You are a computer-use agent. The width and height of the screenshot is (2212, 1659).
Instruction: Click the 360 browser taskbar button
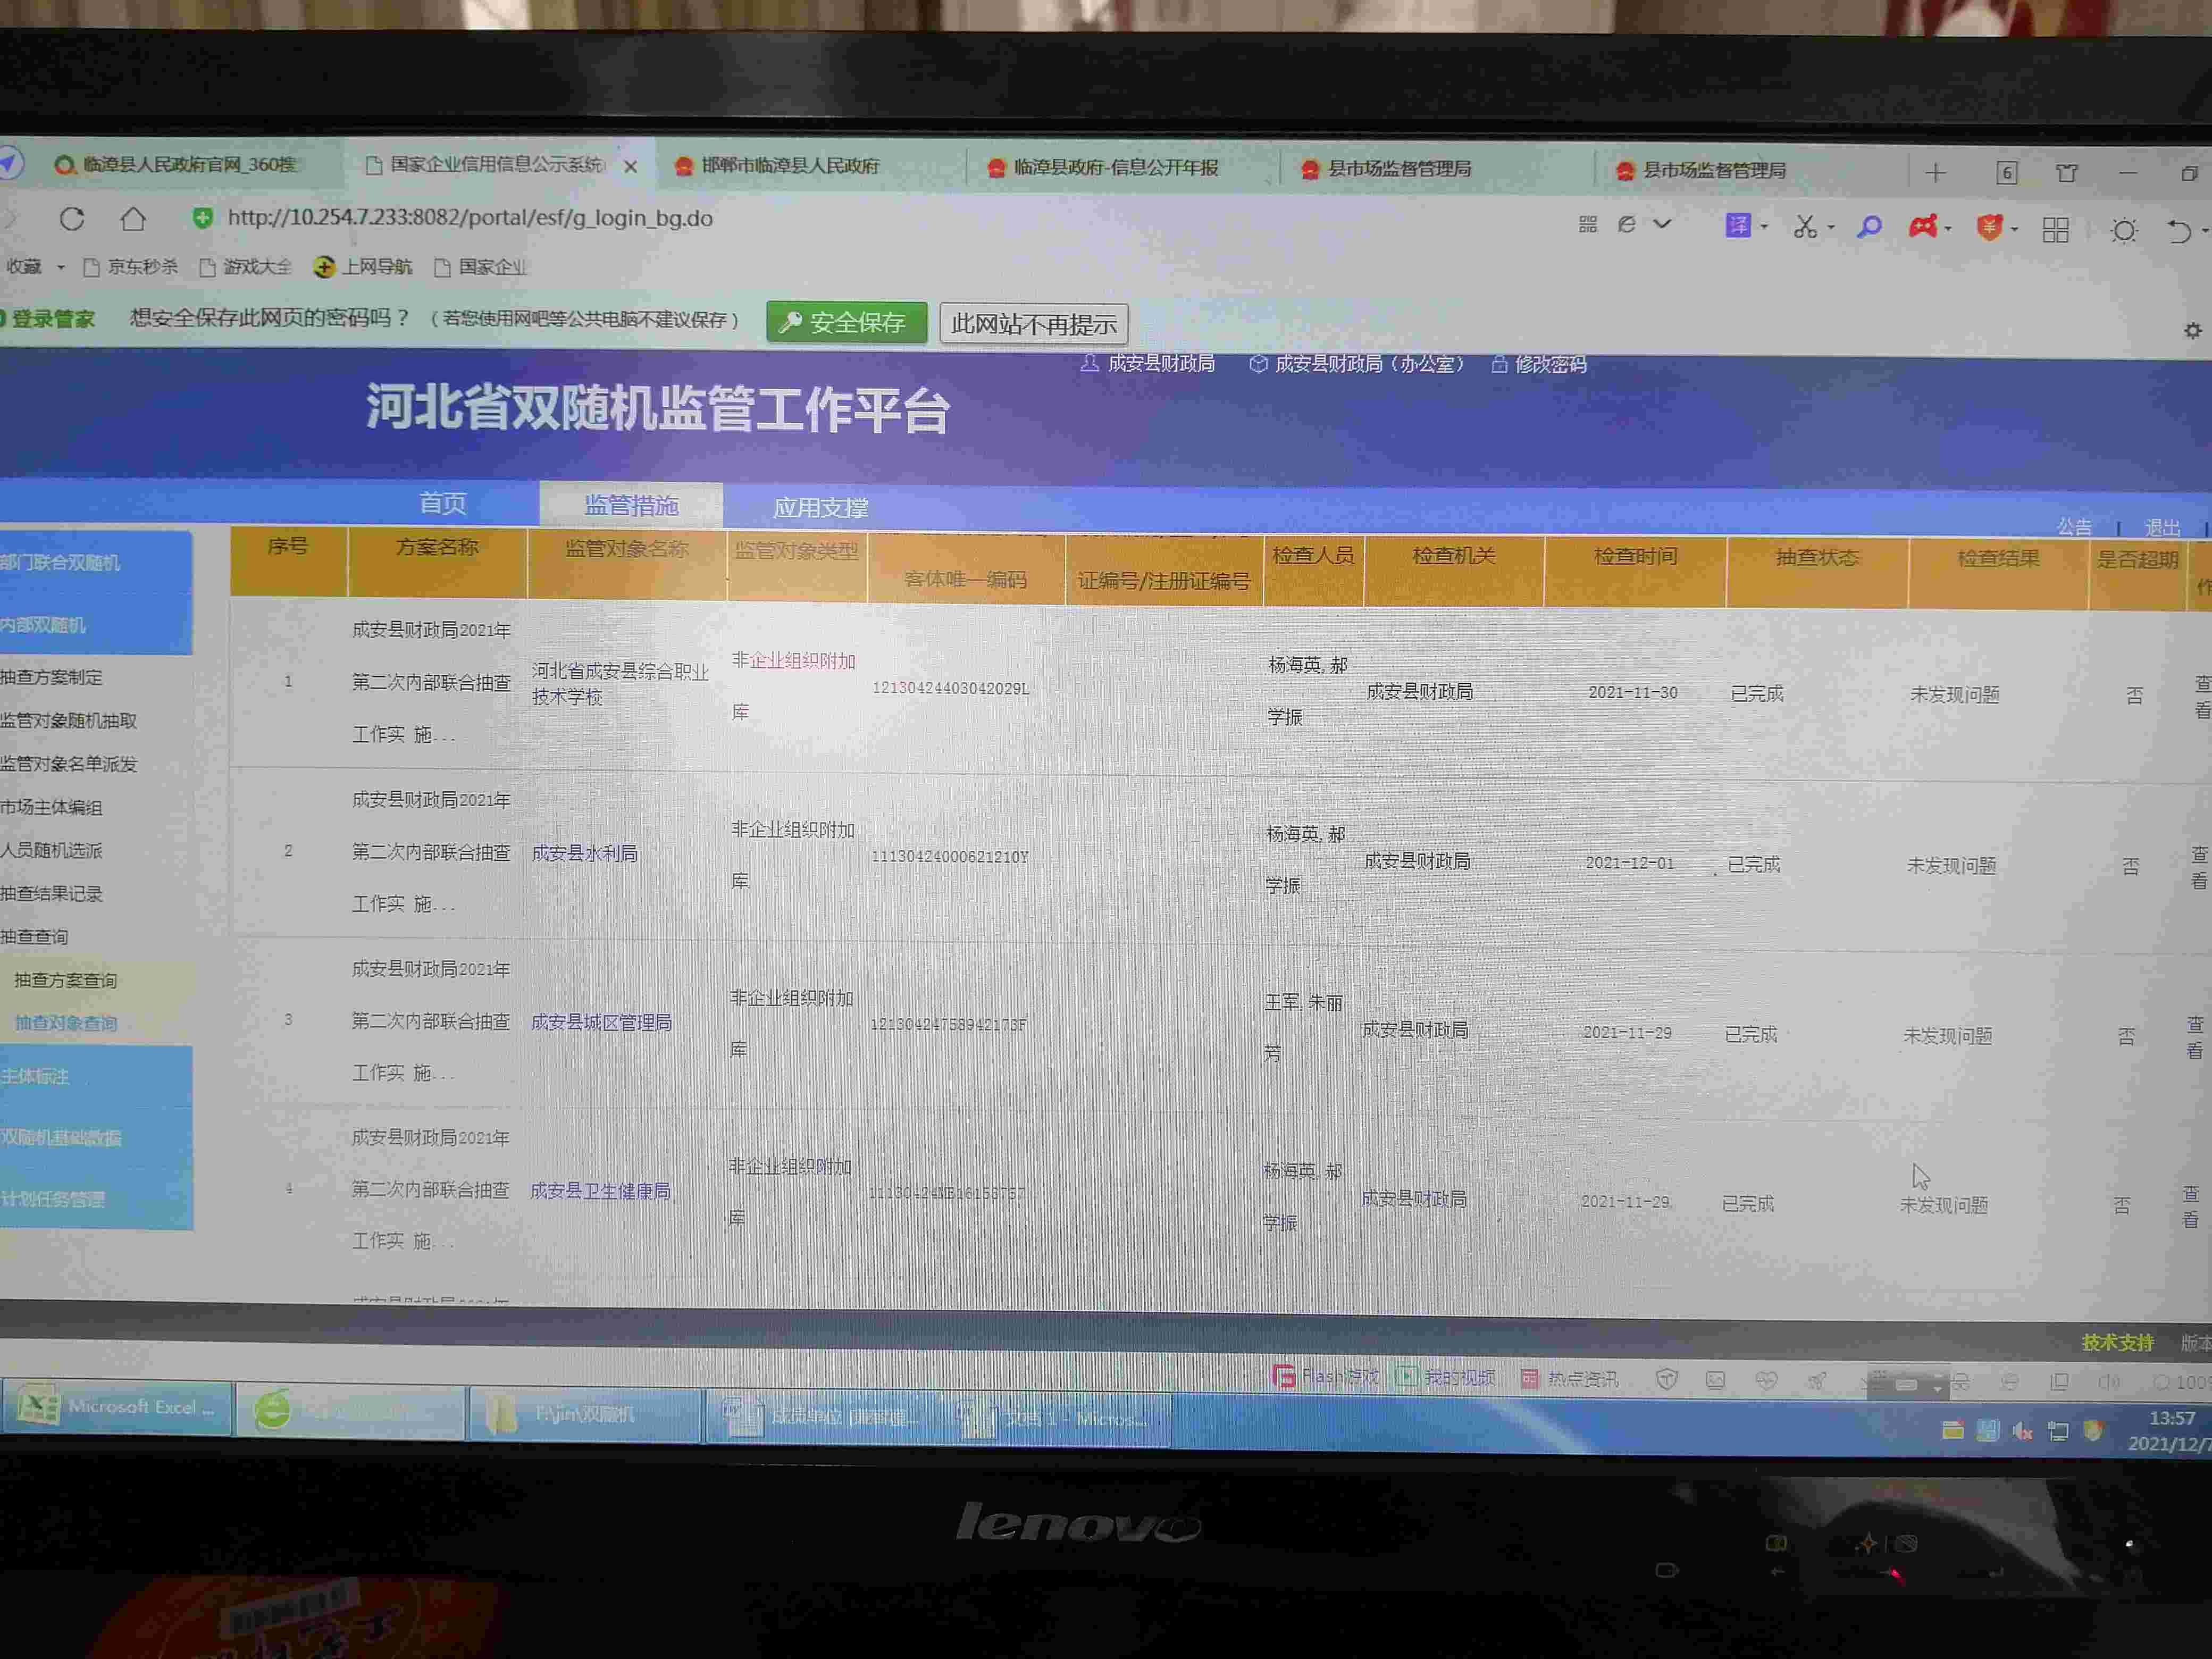click(351, 1411)
